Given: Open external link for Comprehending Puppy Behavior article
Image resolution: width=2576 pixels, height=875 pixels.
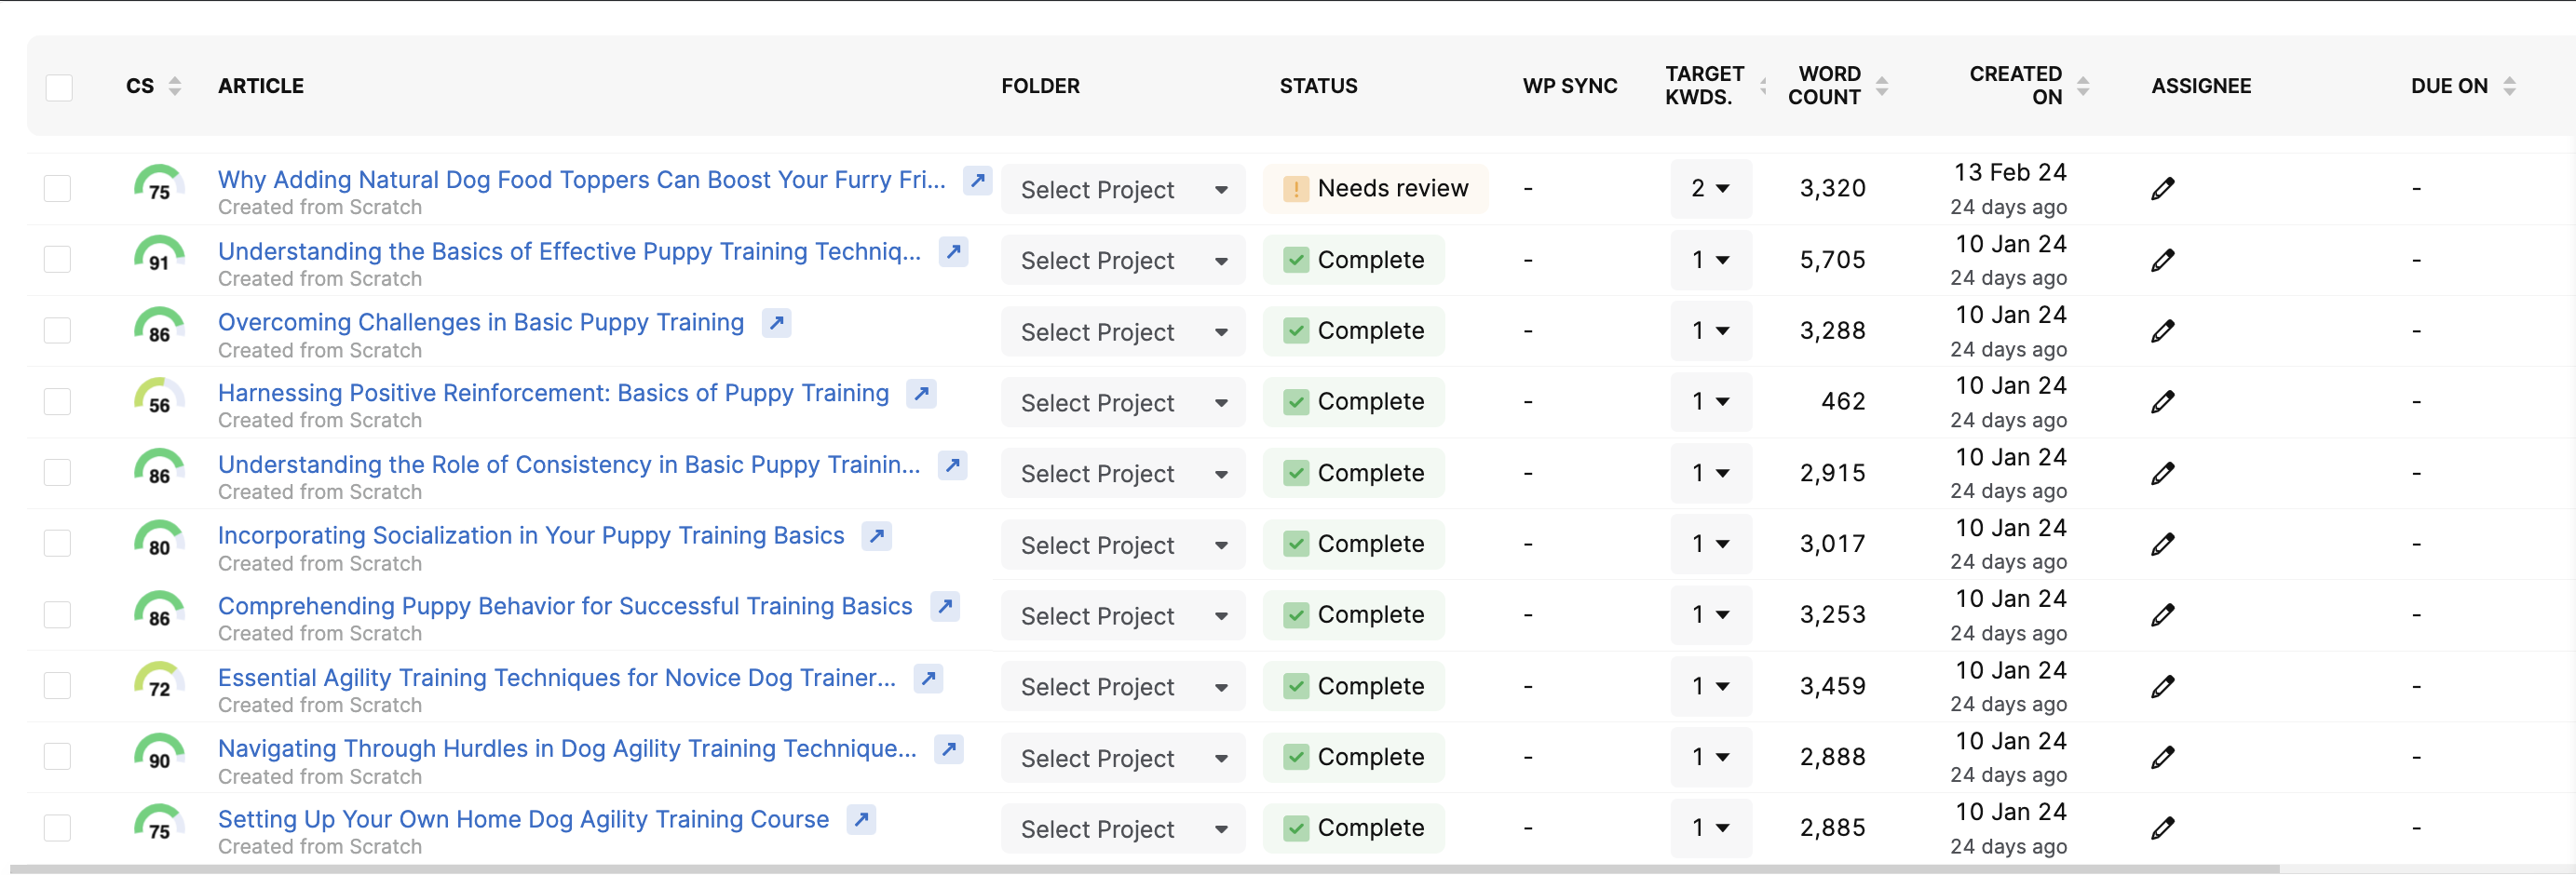Looking at the screenshot, I should (944, 607).
